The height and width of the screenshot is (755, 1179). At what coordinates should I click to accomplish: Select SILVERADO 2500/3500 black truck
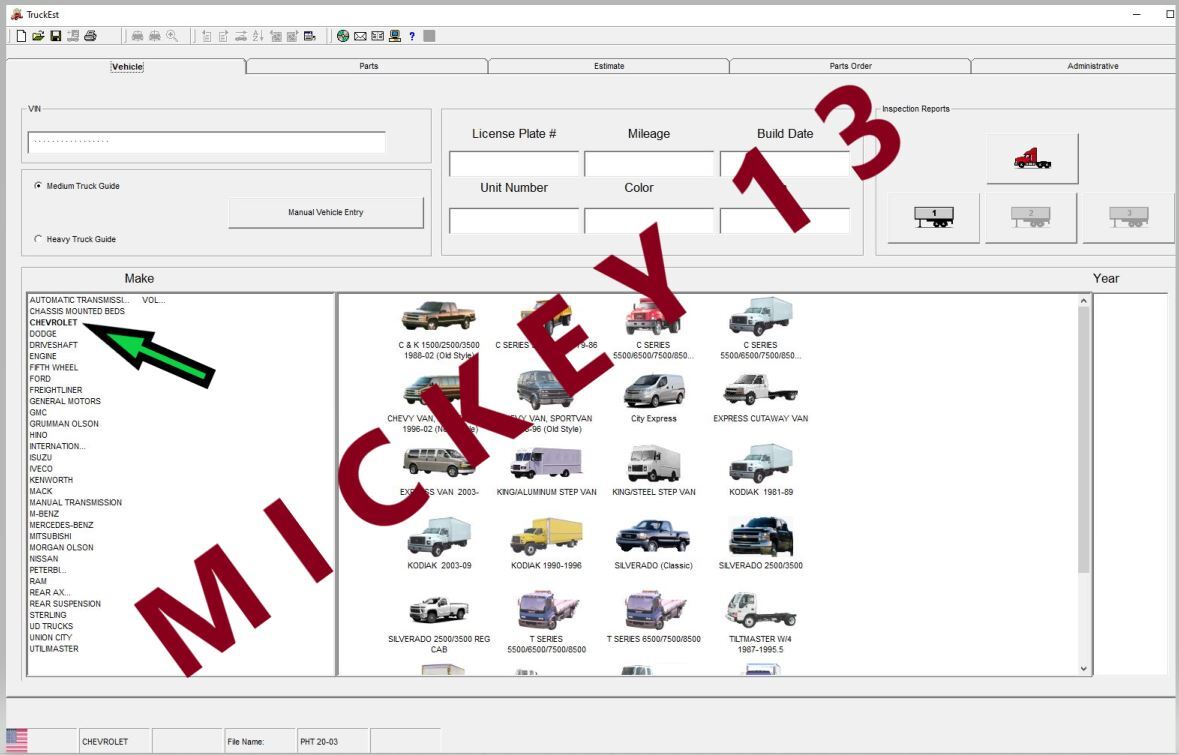(760, 536)
